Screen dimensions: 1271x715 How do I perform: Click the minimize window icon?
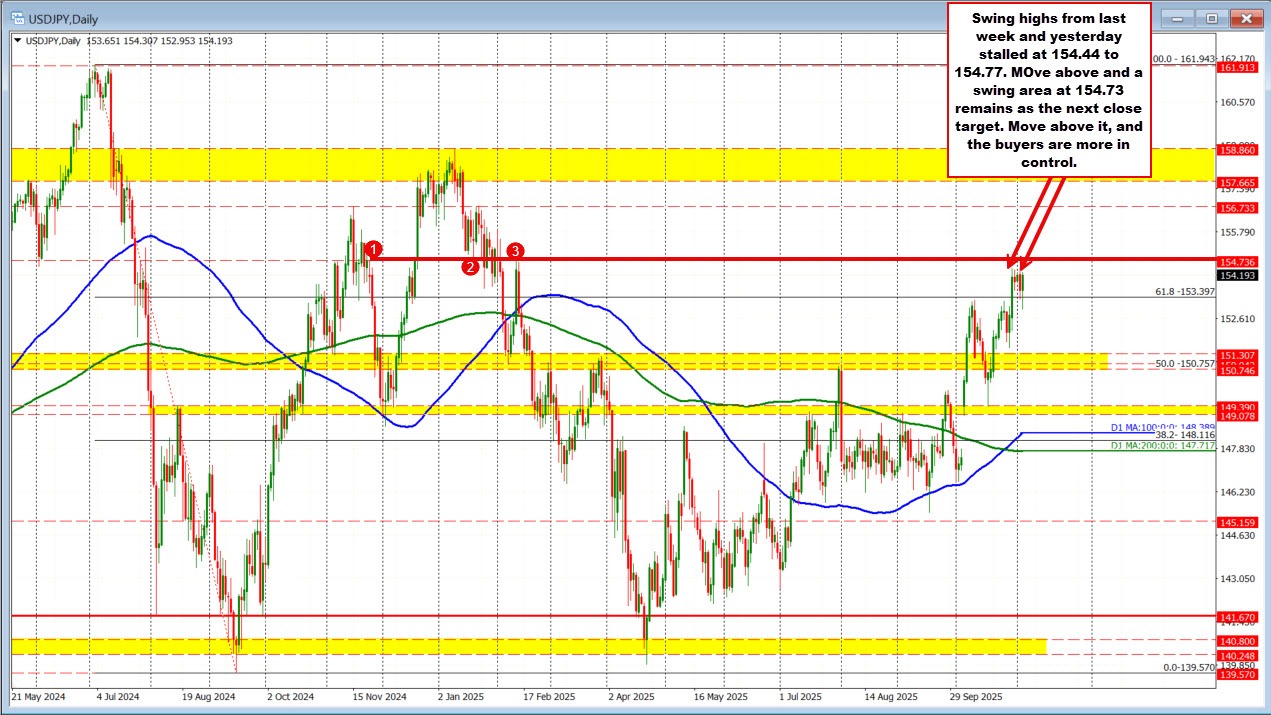coord(1177,18)
